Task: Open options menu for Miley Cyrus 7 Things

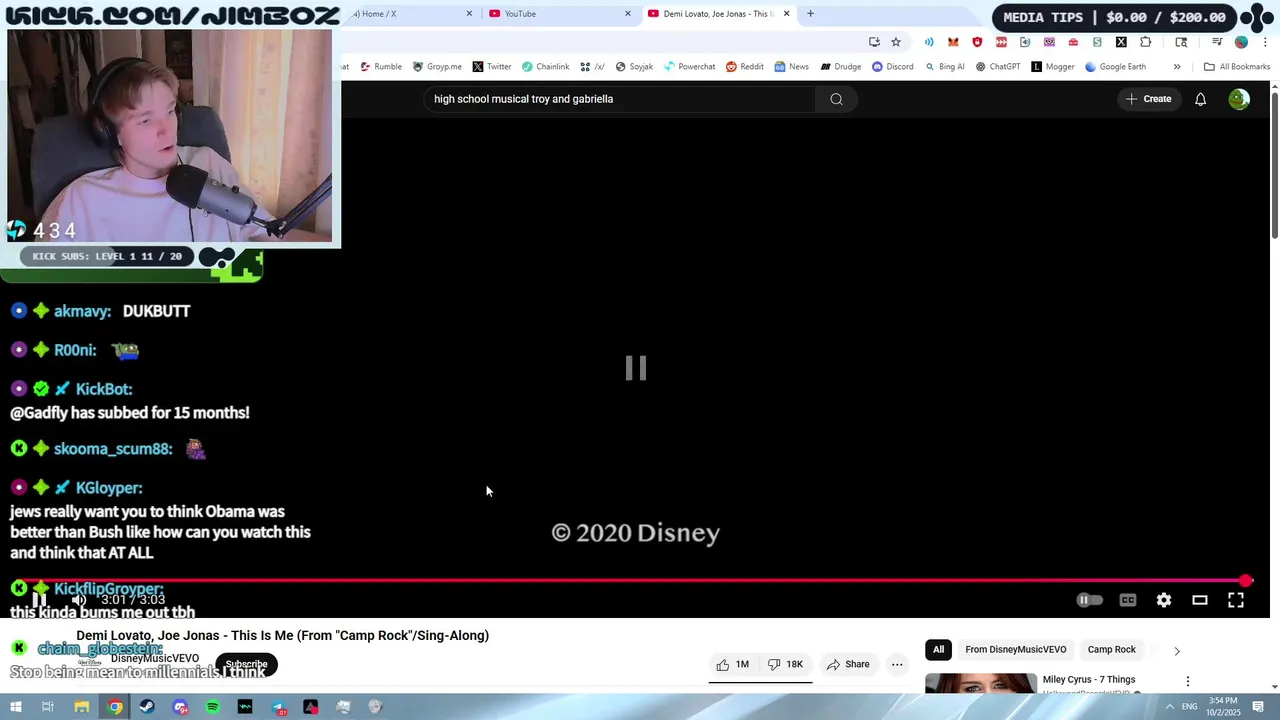Action: (x=1188, y=681)
